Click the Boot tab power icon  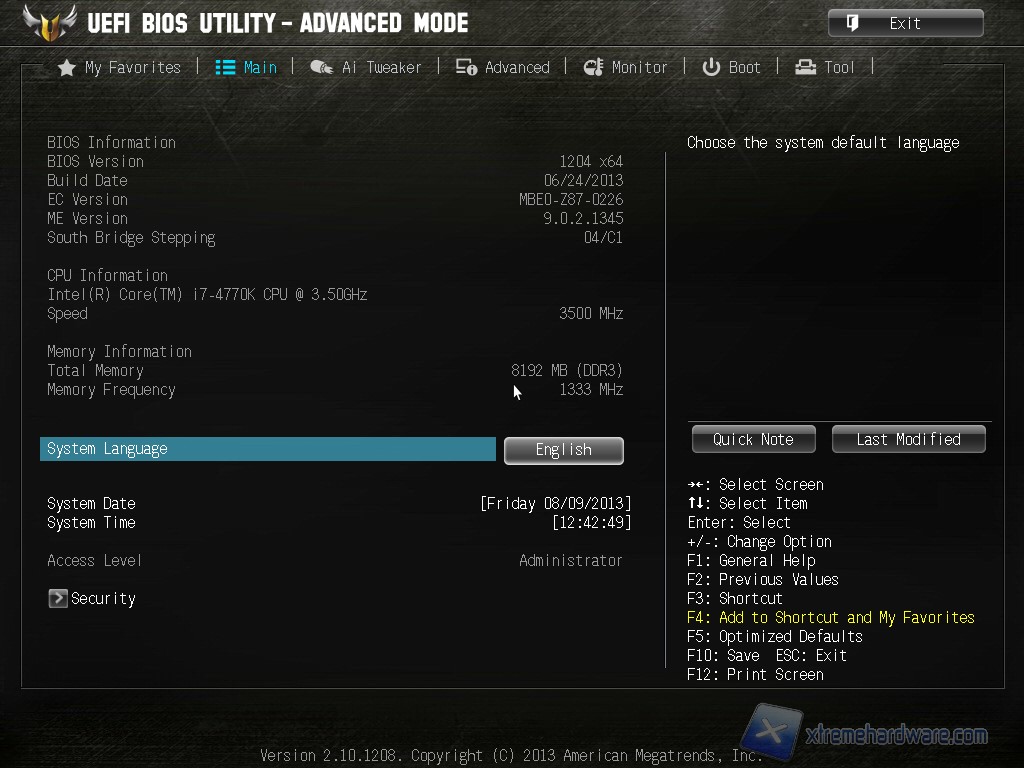711,67
